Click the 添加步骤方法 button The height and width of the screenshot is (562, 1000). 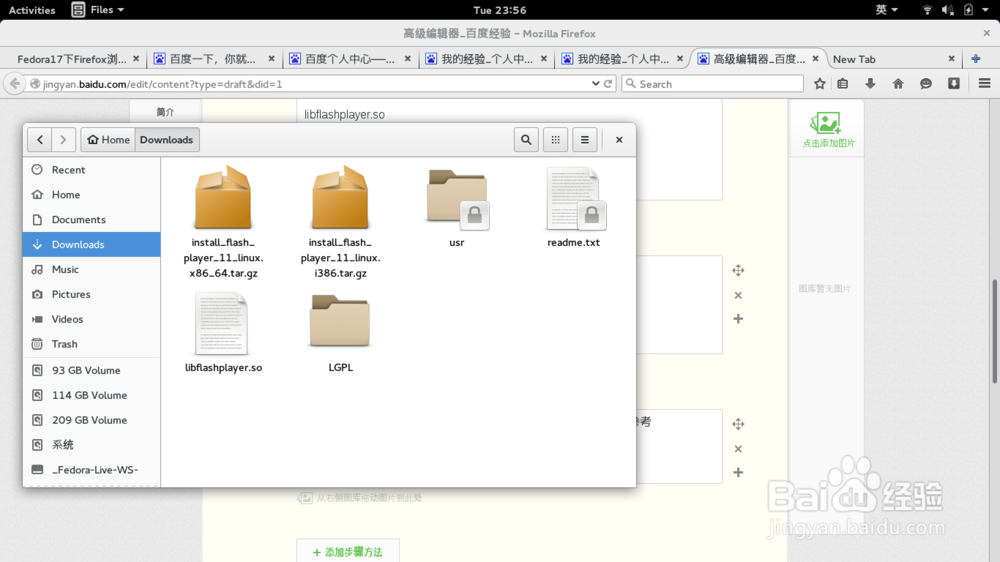[x=348, y=552]
